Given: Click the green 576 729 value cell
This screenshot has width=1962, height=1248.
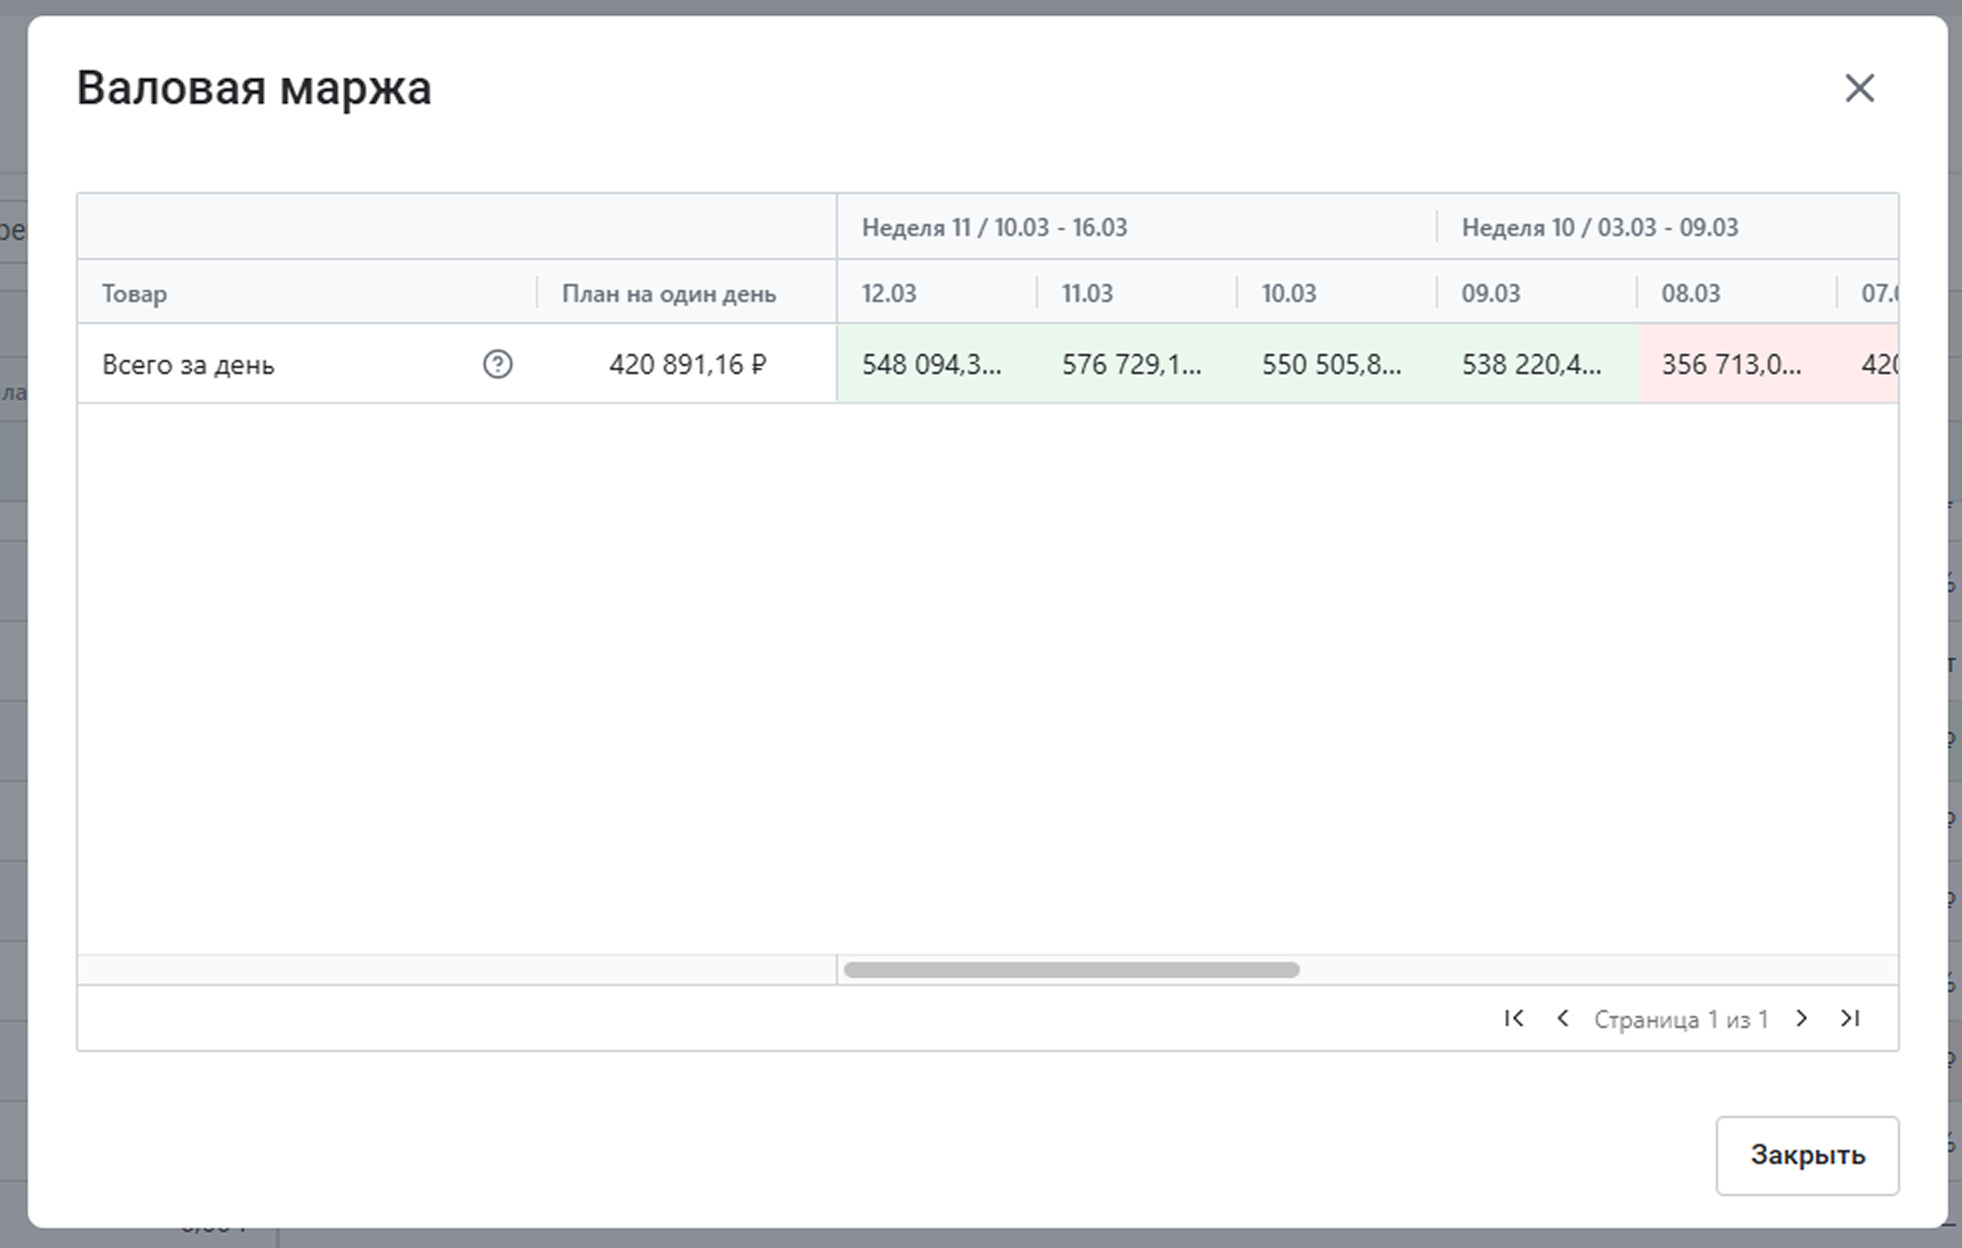Looking at the screenshot, I should (x=1131, y=365).
